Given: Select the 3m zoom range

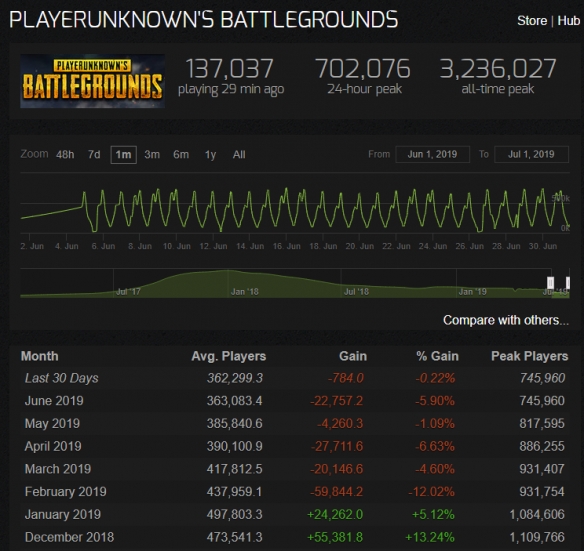Looking at the screenshot, I should pyautogui.click(x=152, y=155).
